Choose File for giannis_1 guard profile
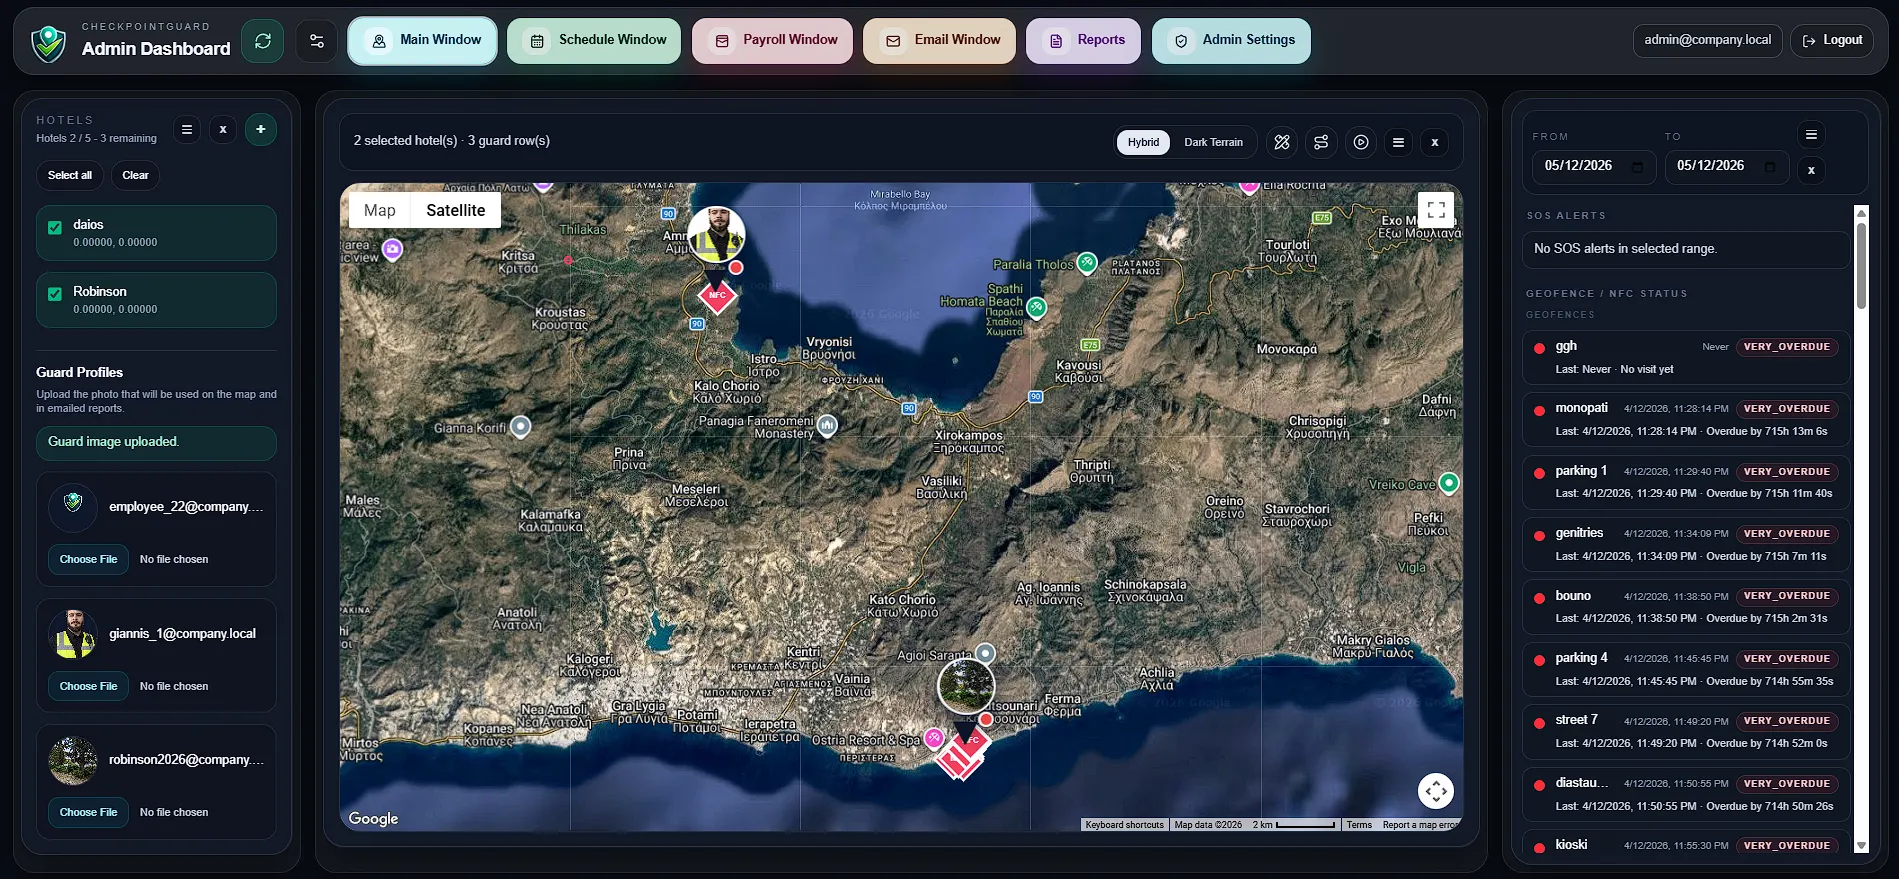 pyautogui.click(x=88, y=686)
